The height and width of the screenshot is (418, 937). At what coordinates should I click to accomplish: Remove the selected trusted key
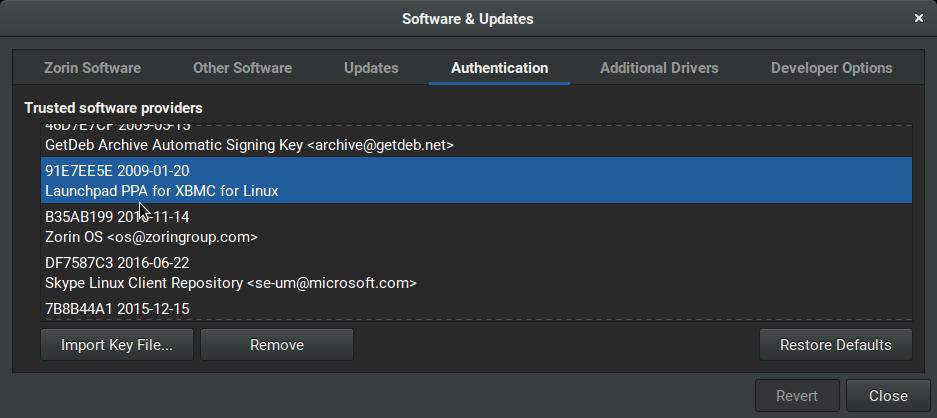[x=277, y=345]
